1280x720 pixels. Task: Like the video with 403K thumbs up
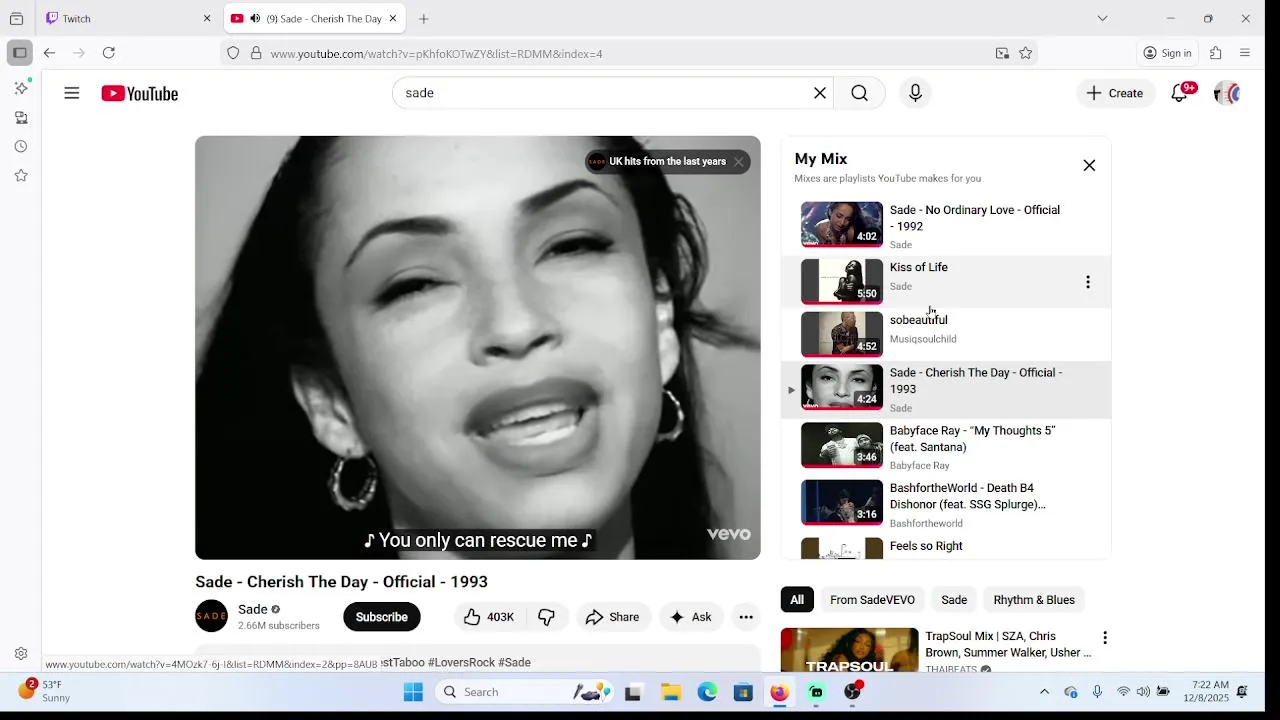[x=488, y=617]
